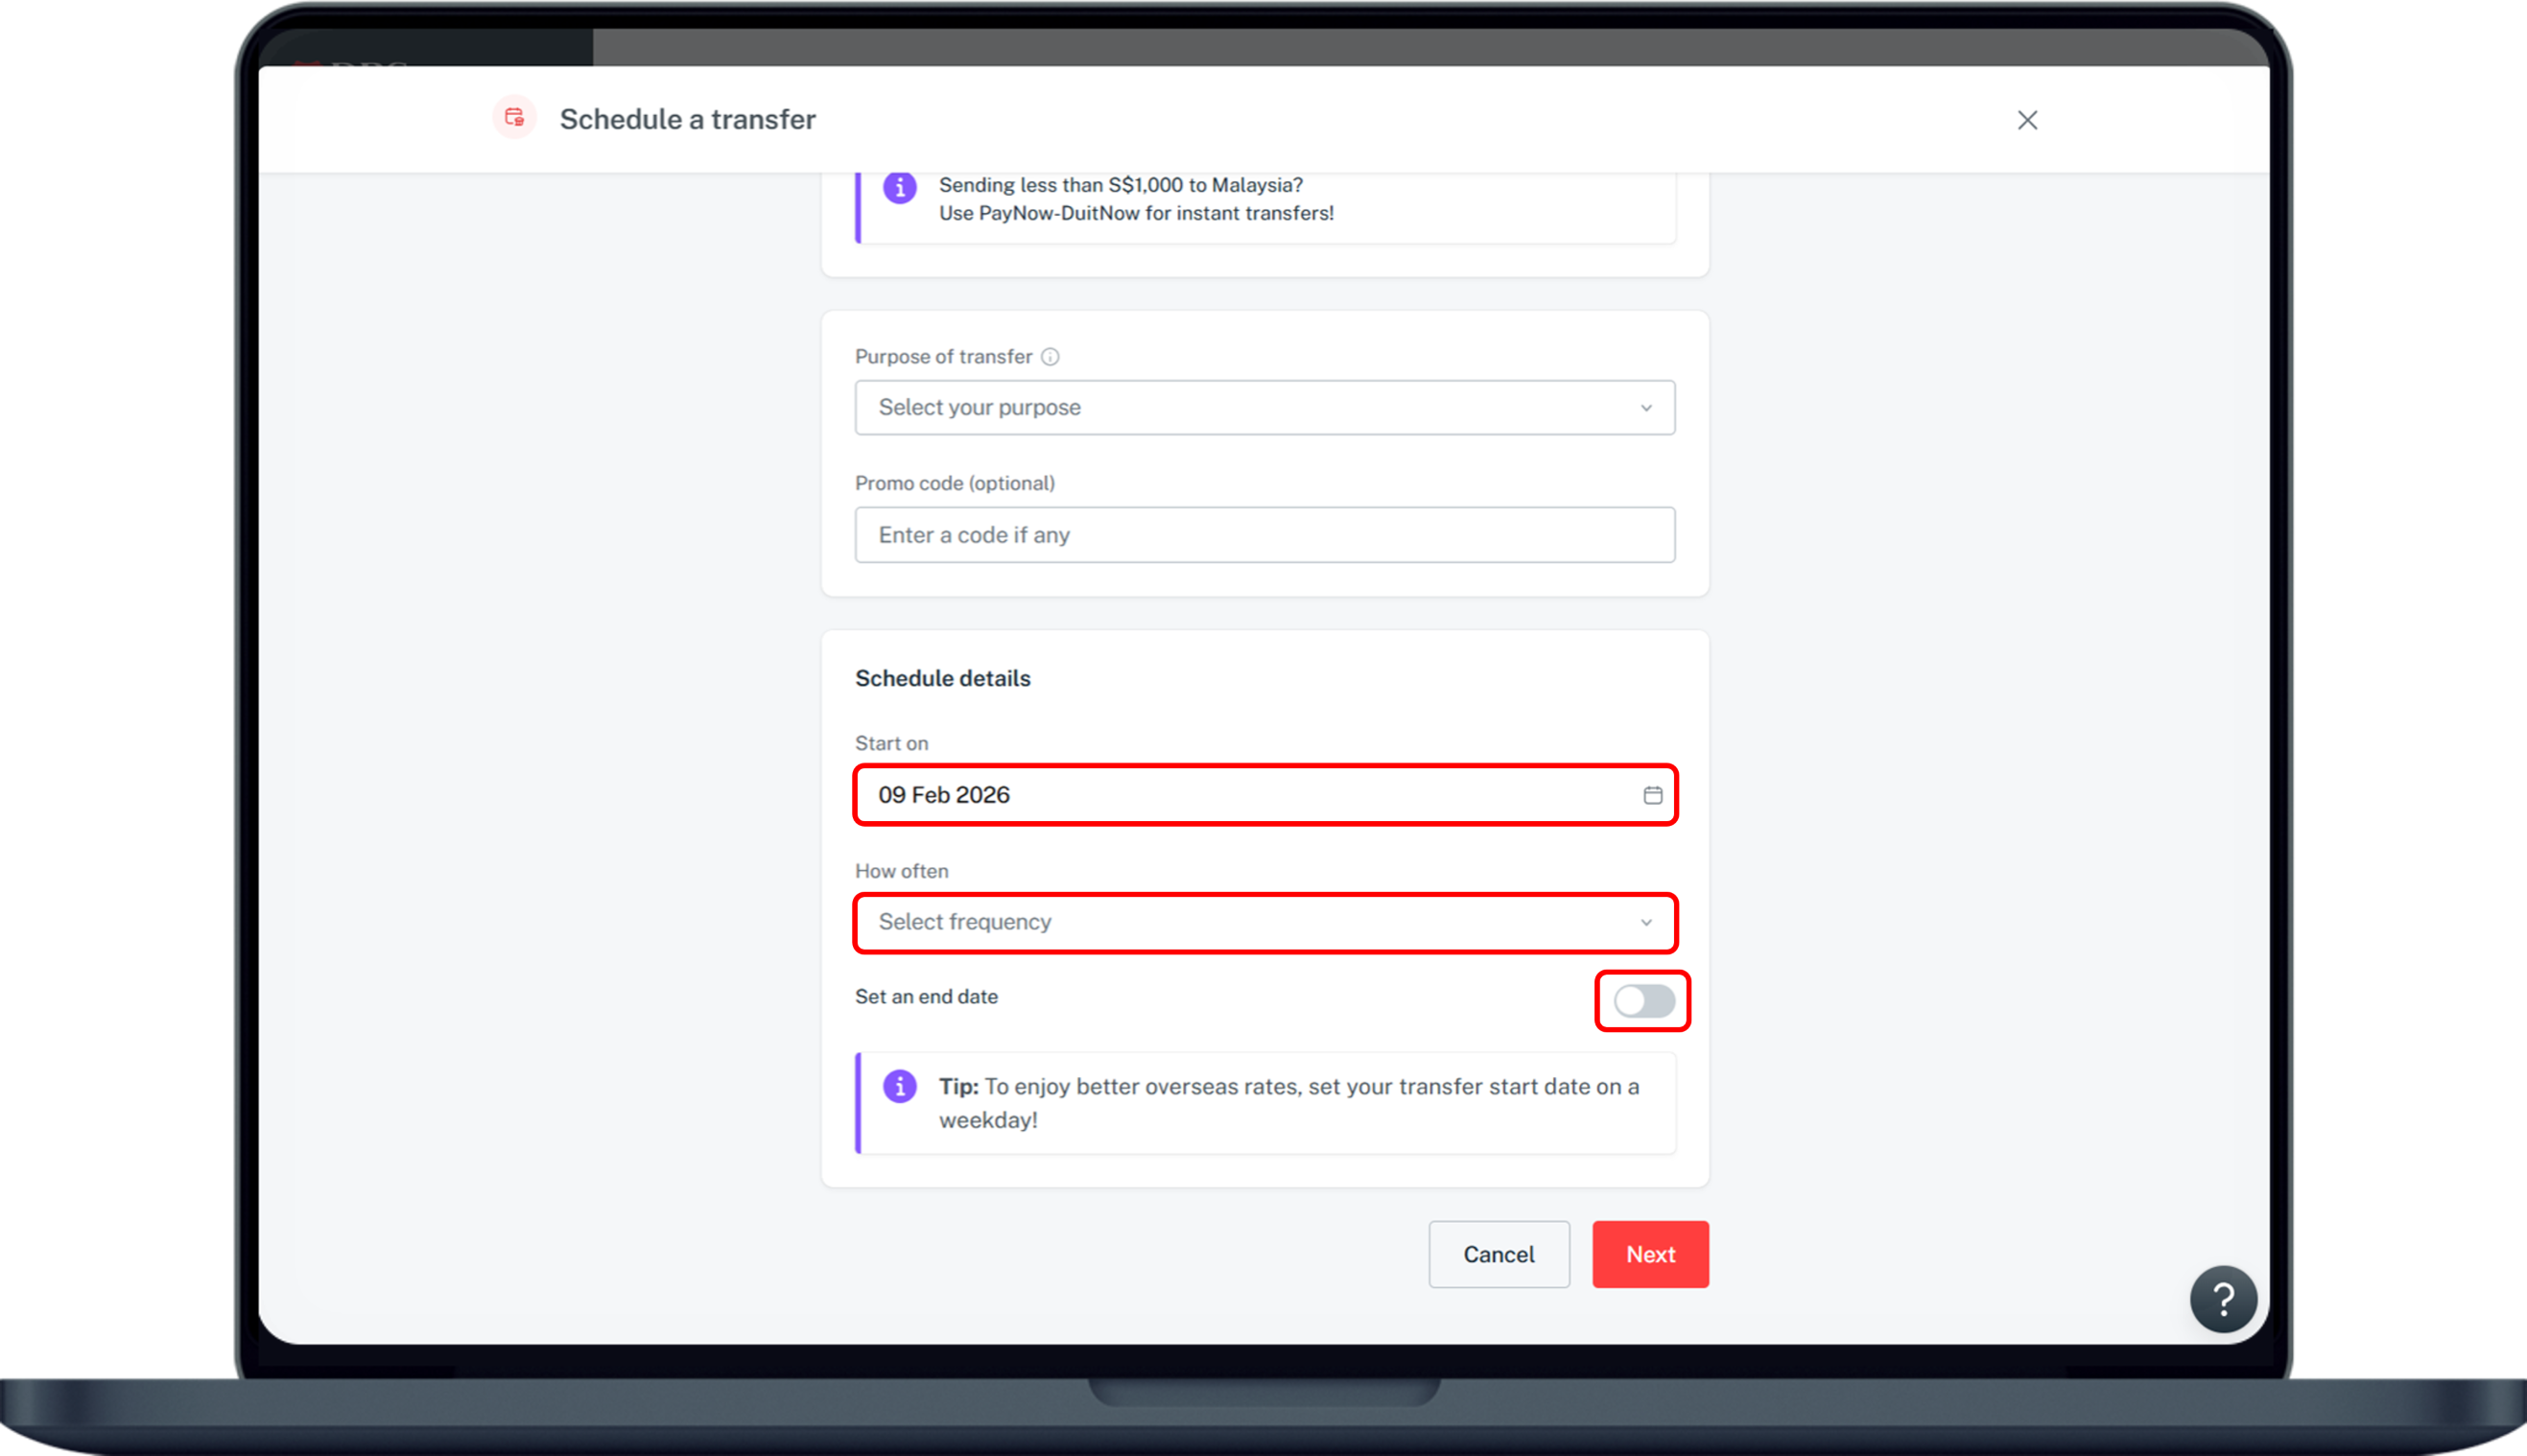The image size is (2527, 1456).
Task: Click the schedule transfer calendar icon in header
Action: coord(514,118)
